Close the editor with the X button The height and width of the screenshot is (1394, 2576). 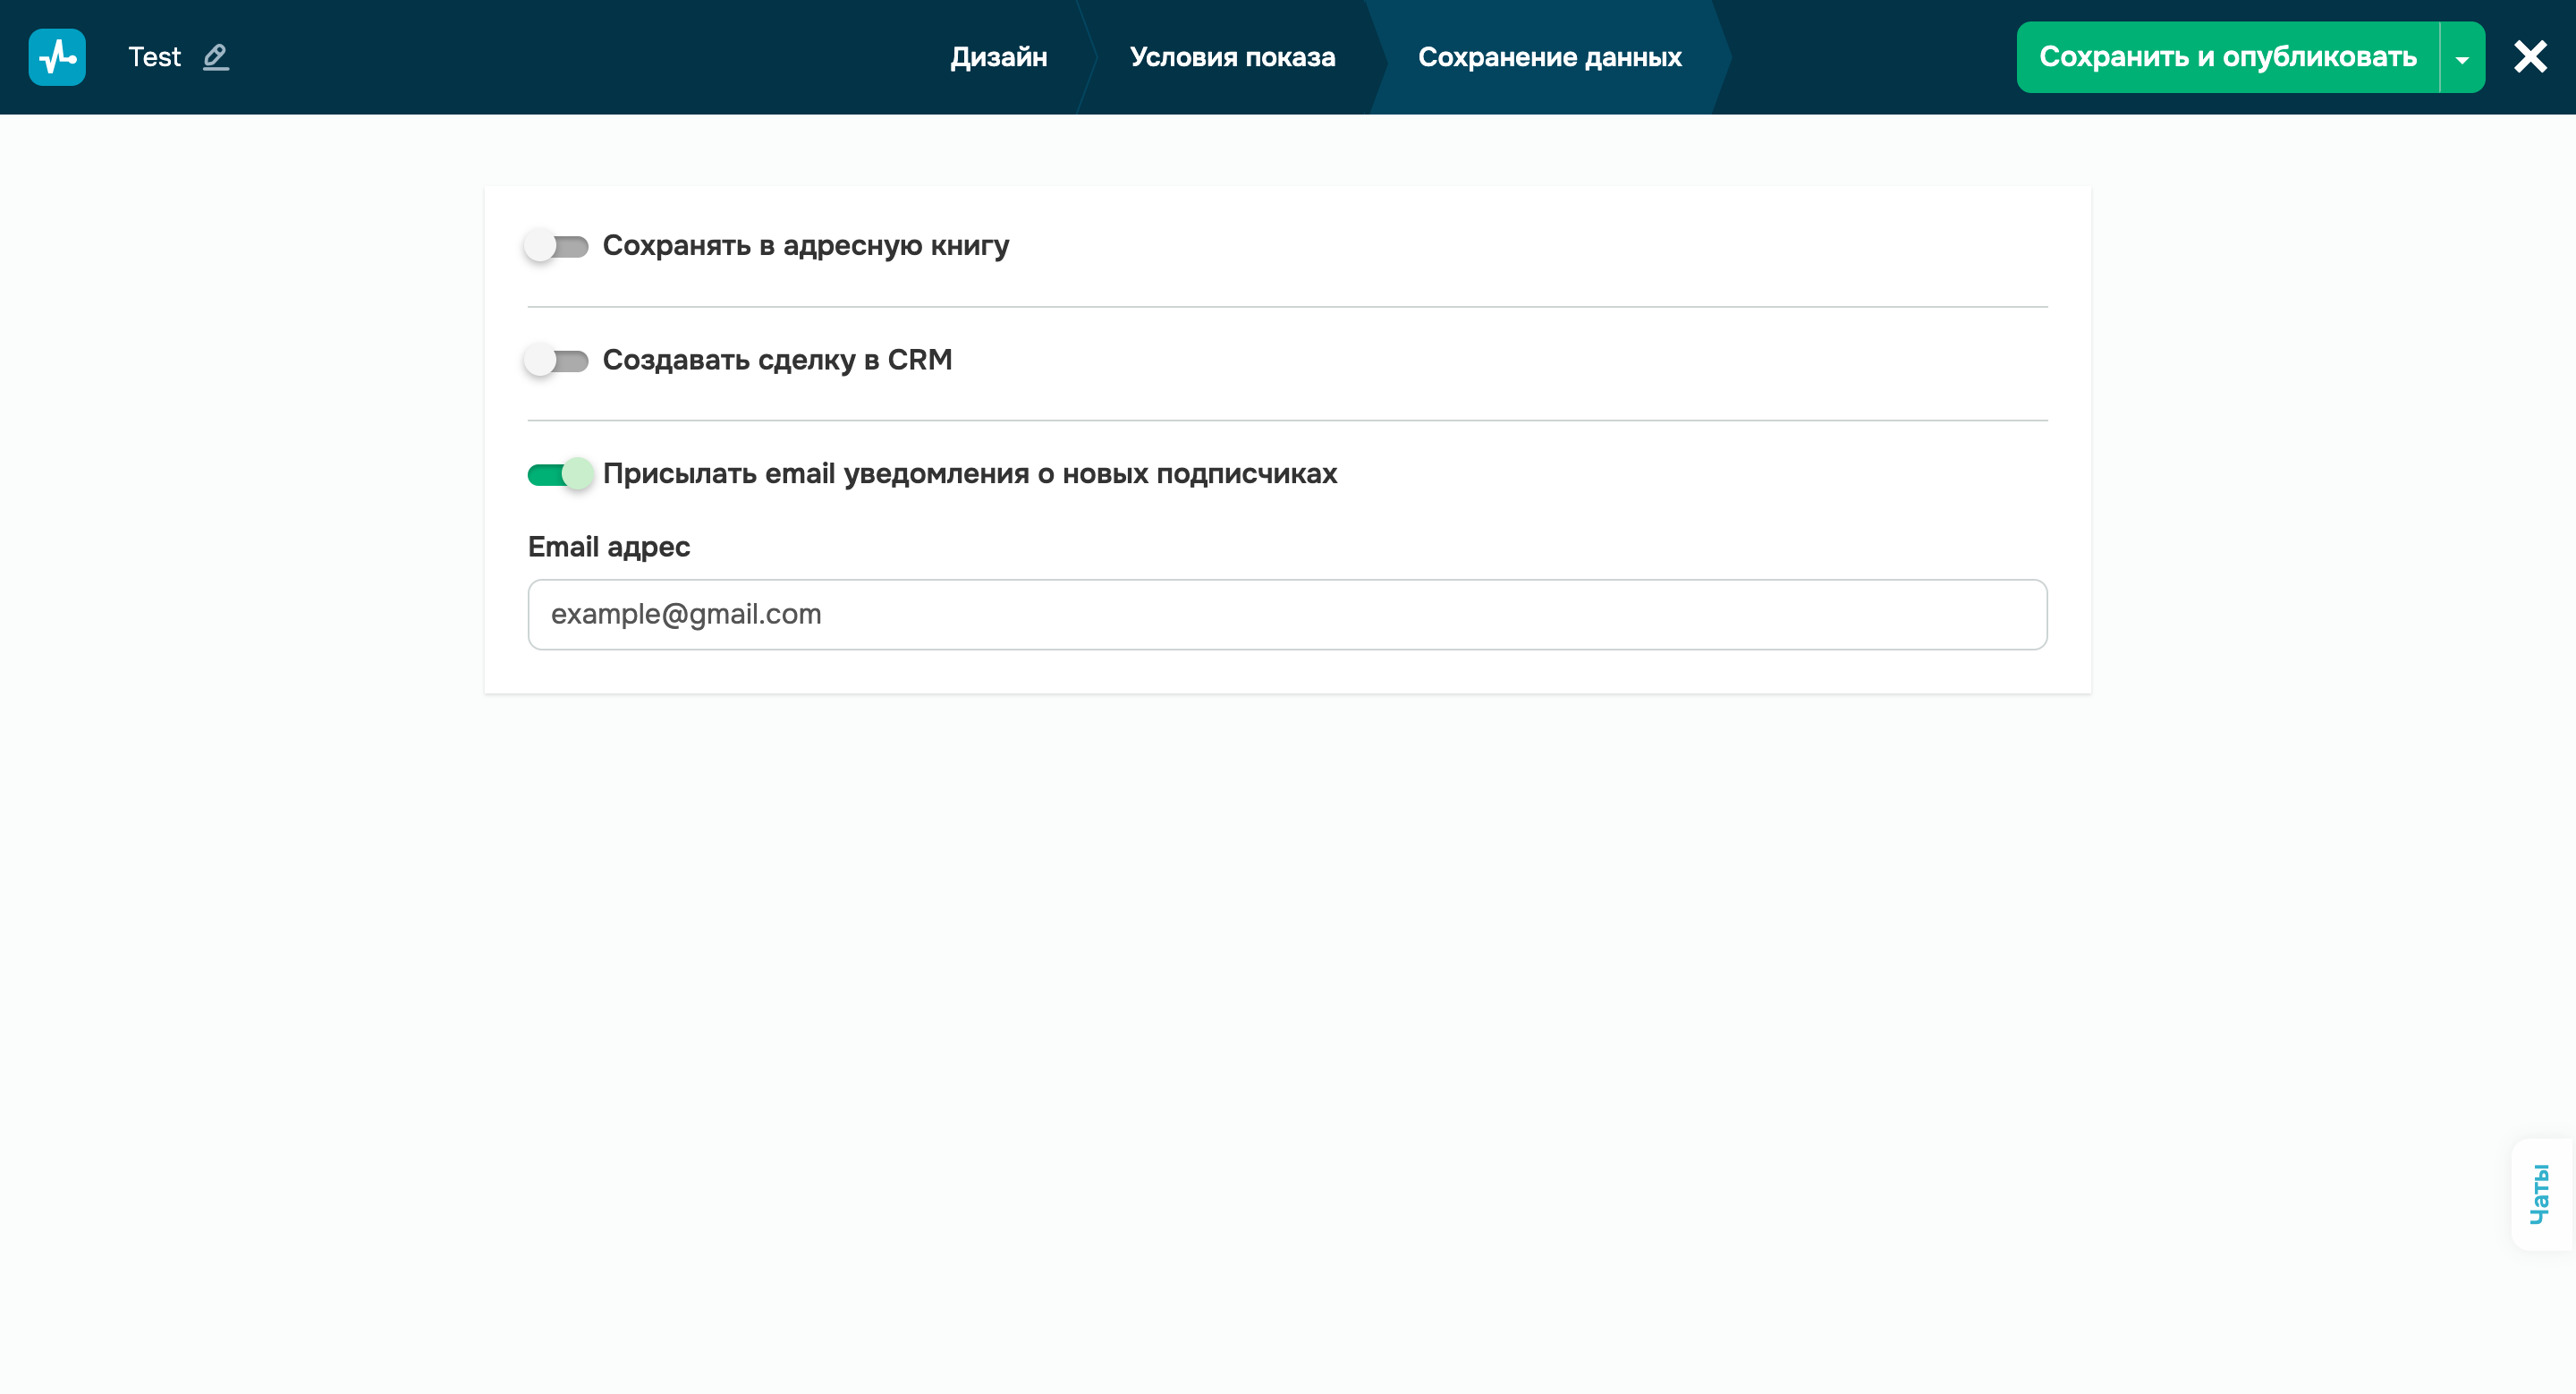click(2531, 57)
